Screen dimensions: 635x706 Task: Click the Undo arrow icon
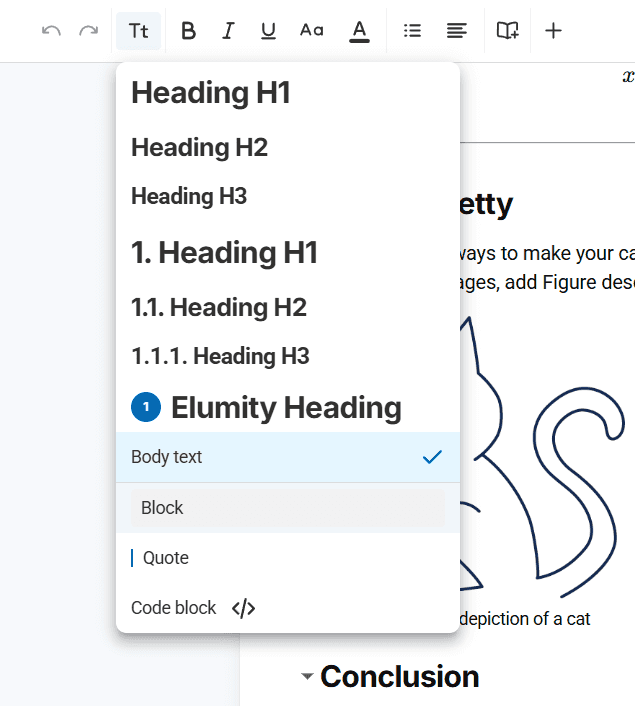point(52,31)
